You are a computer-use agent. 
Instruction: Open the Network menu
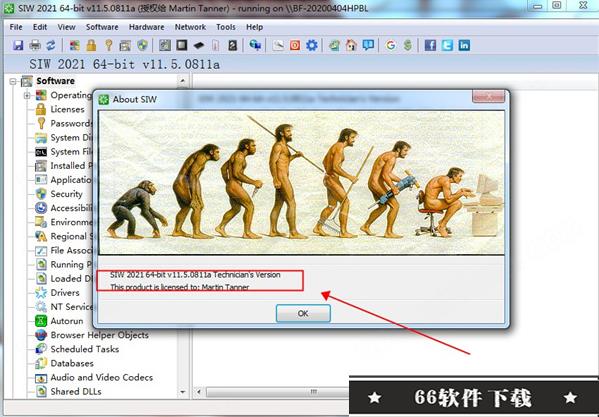click(190, 27)
